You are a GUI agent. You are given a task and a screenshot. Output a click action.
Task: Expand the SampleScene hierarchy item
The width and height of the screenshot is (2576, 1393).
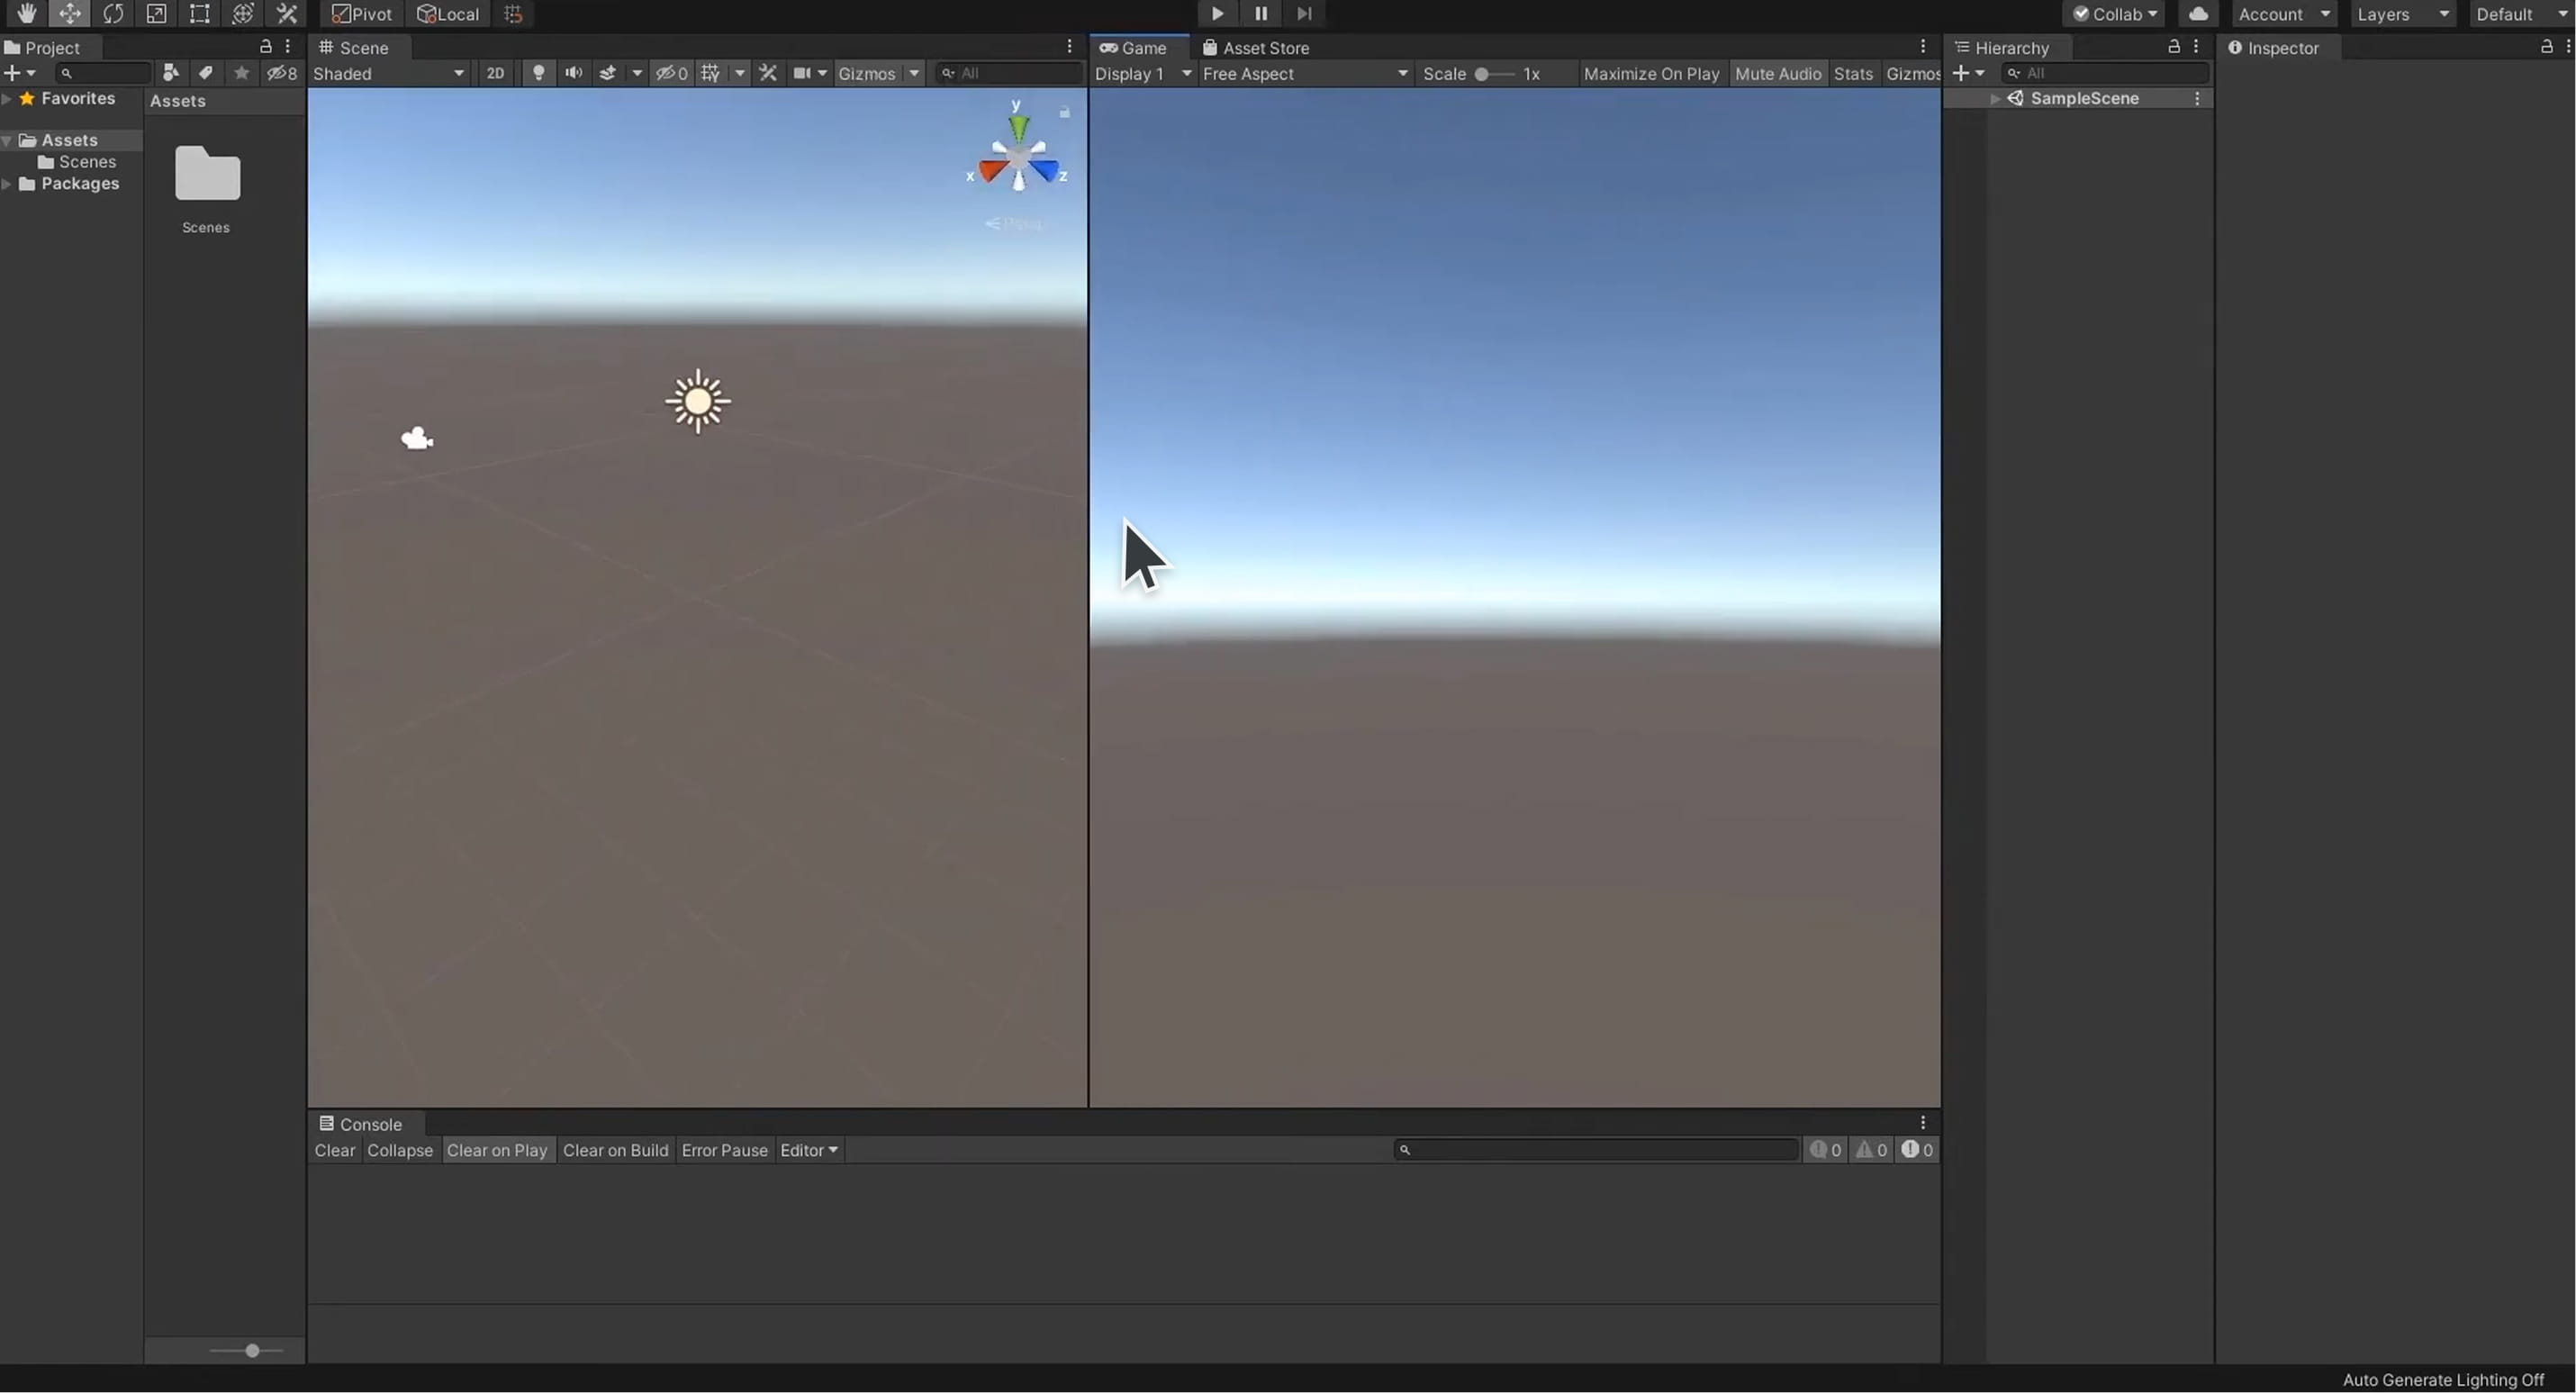tap(1995, 99)
